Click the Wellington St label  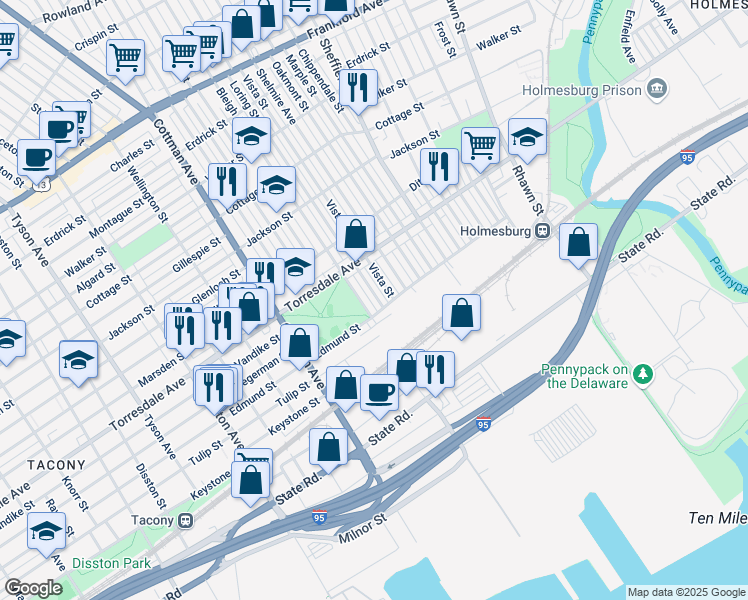pos(147,195)
